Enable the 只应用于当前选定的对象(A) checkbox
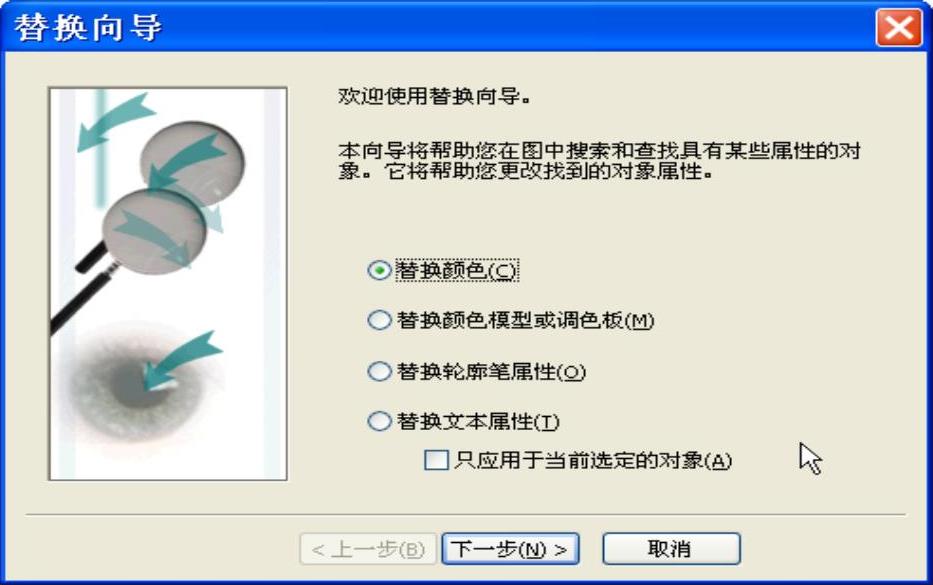933x585 pixels. [x=436, y=460]
